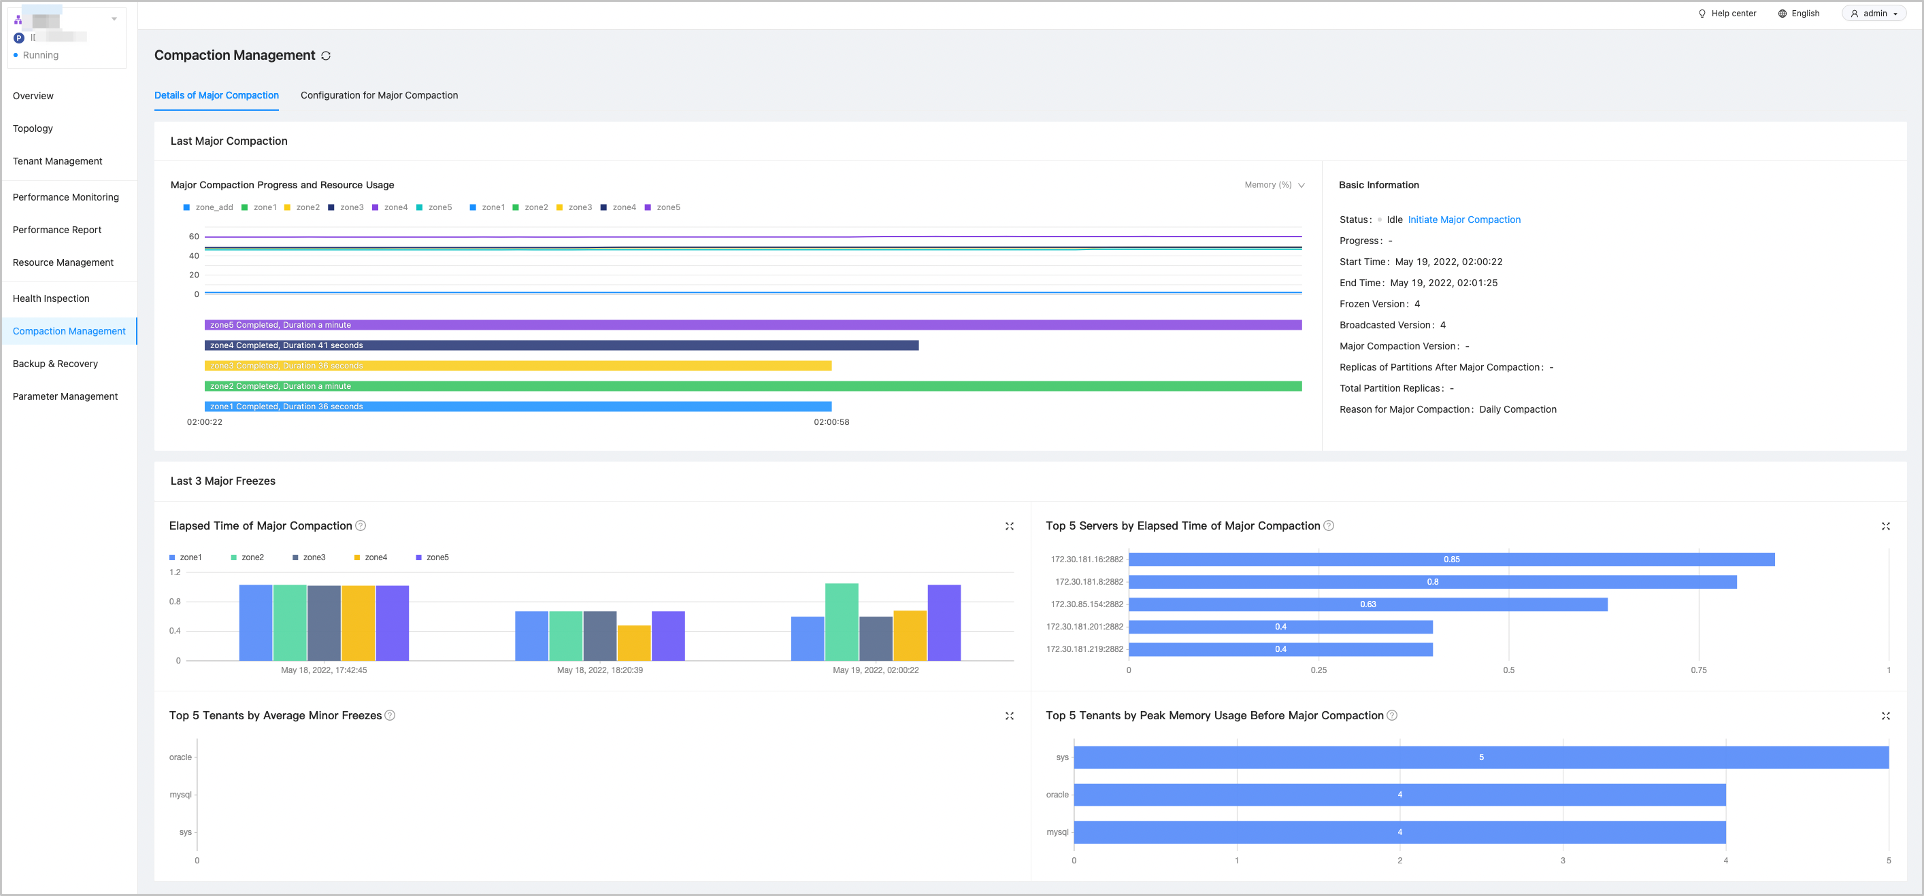
Task: Open the admin account dropdown arrow
Action: 1895,14
